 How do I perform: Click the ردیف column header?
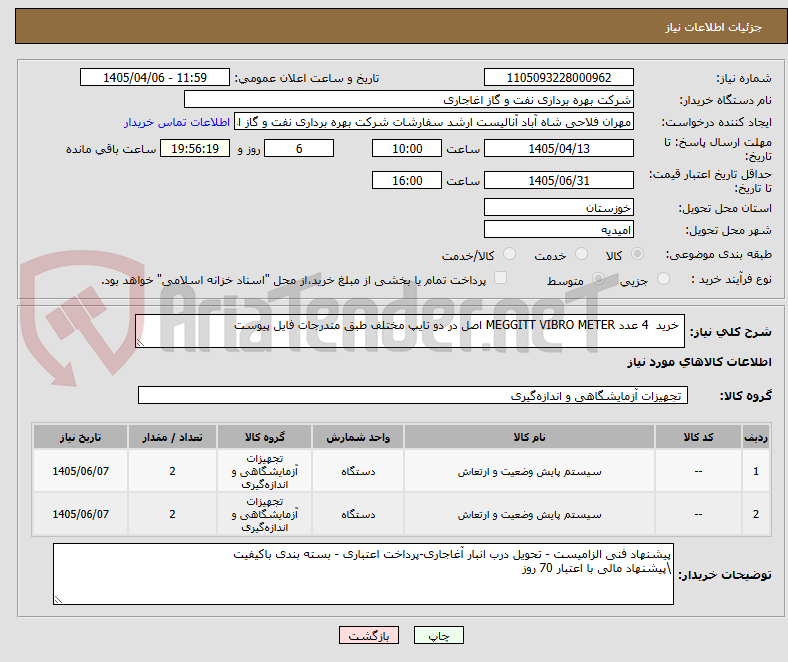(x=756, y=437)
